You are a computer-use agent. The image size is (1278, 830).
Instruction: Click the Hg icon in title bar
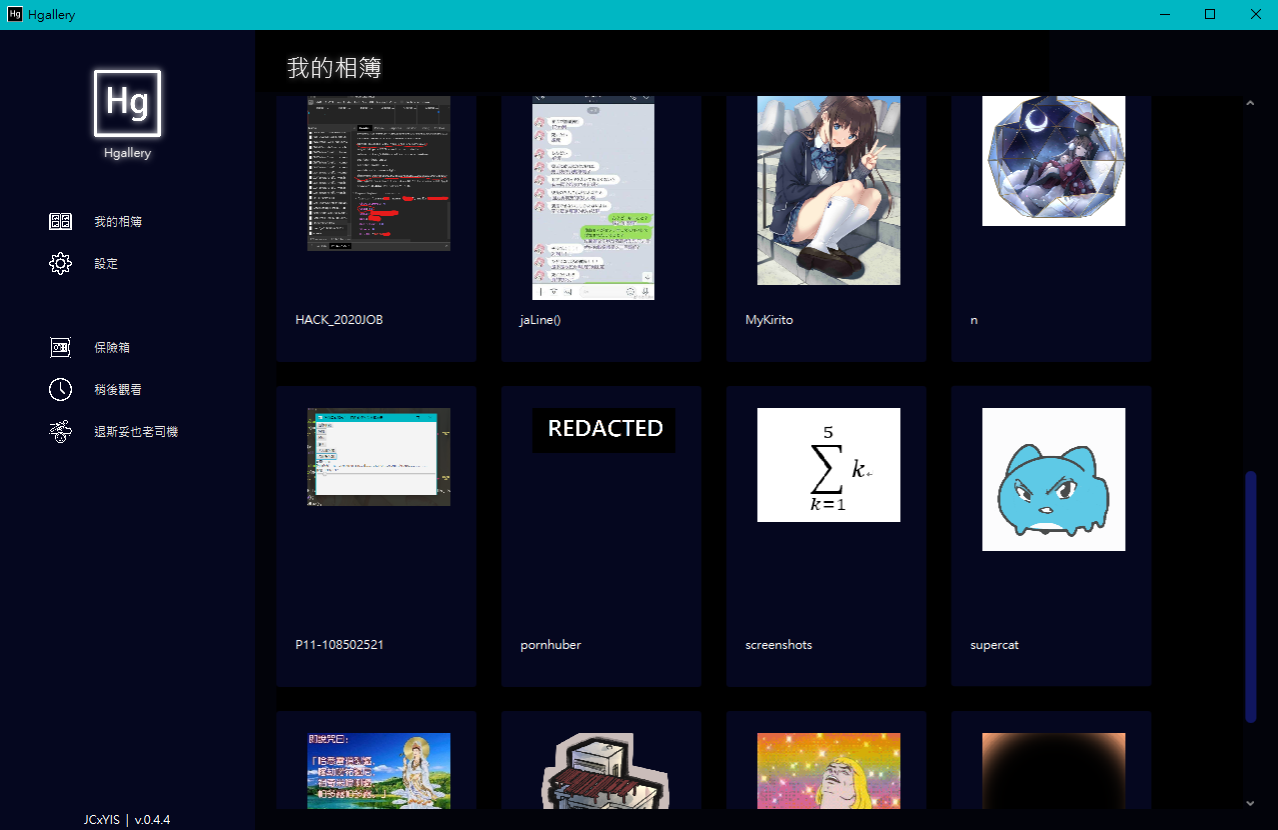pyautogui.click(x=15, y=15)
